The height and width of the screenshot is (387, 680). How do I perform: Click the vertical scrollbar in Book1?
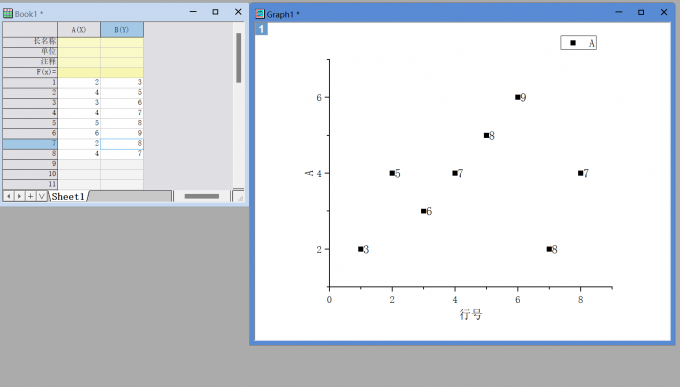point(239,58)
